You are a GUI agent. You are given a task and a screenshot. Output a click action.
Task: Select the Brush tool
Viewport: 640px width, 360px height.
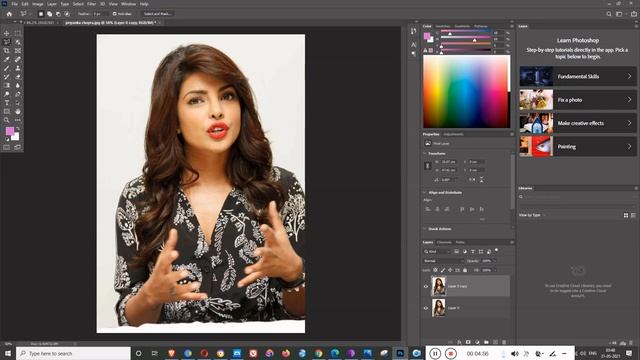point(7,68)
